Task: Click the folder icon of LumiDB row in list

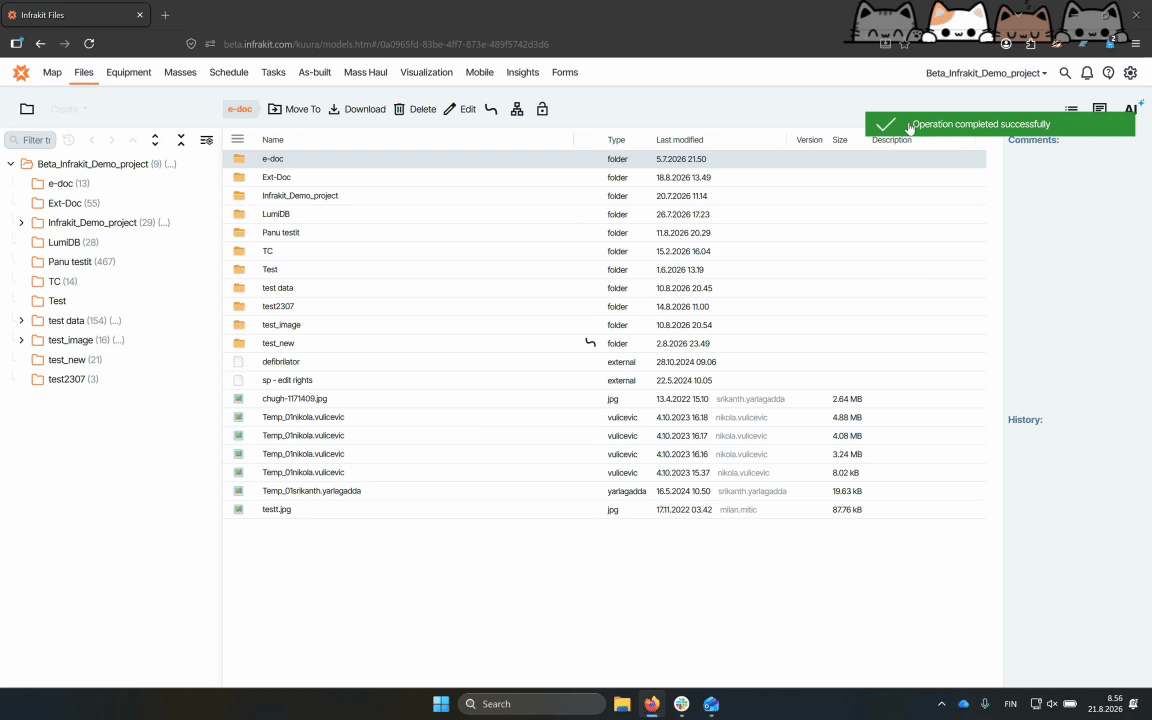Action: coord(239,214)
